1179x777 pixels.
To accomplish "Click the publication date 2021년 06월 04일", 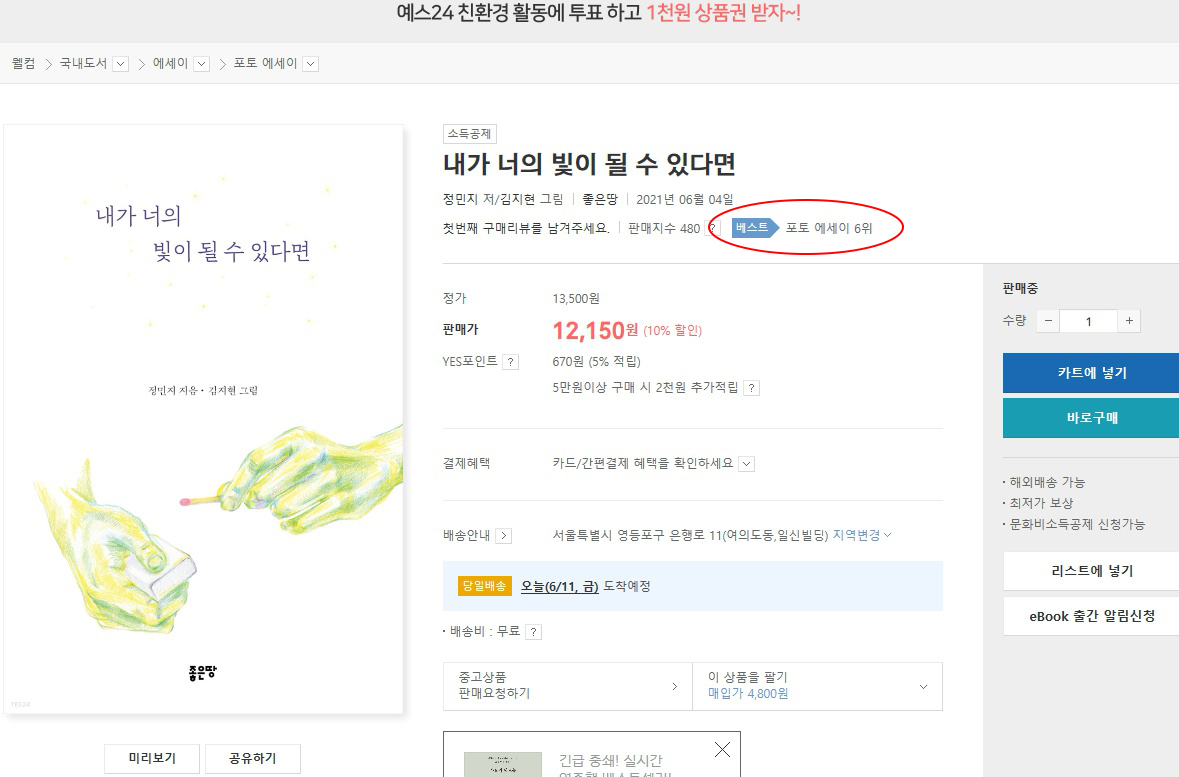I will pyautogui.click(x=684, y=199).
